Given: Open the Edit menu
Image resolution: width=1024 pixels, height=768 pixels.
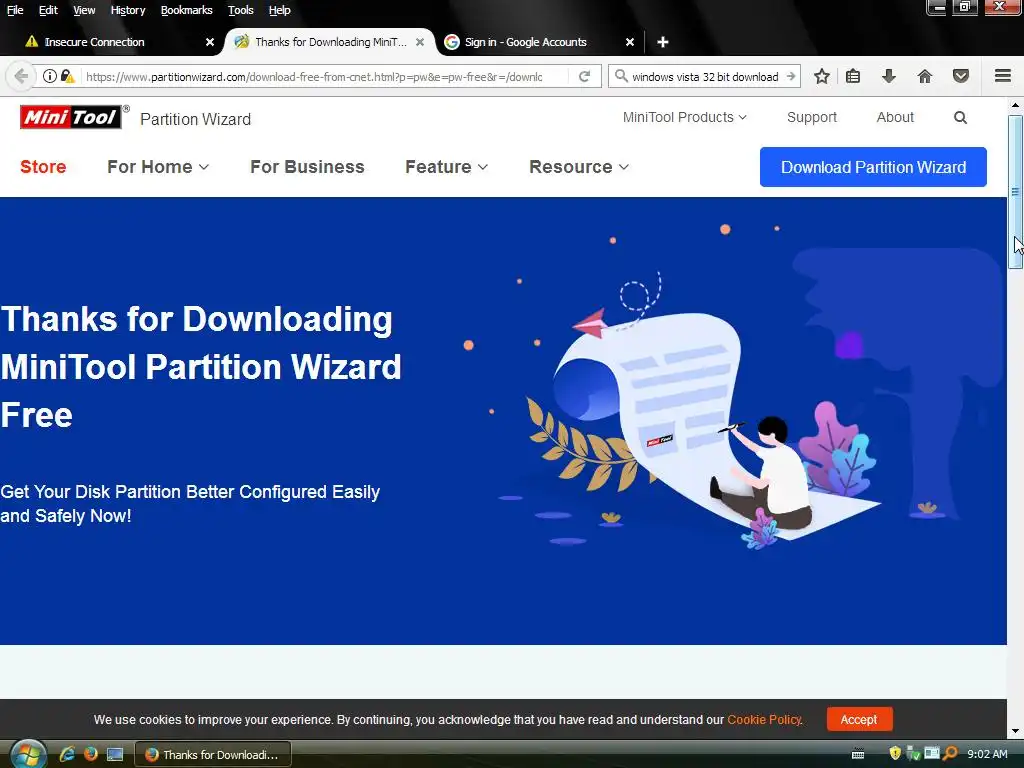Looking at the screenshot, I should [x=48, y=10].
